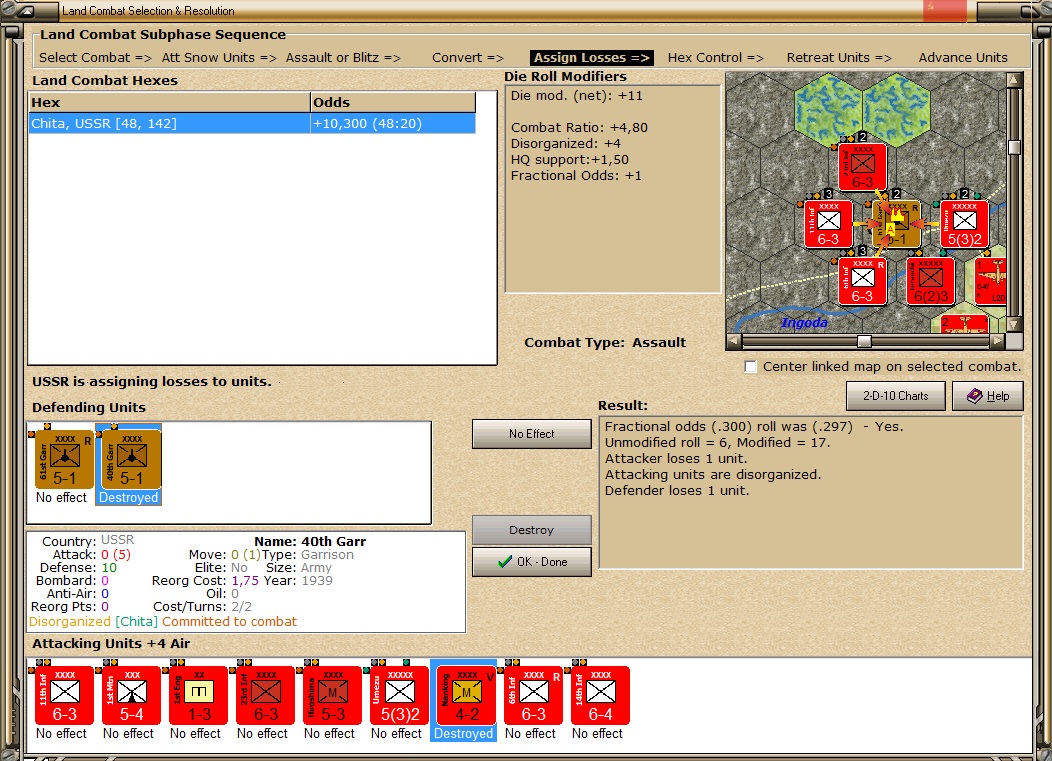
Task: Click the Assign Losses subphase label
Action: point(592,58)
